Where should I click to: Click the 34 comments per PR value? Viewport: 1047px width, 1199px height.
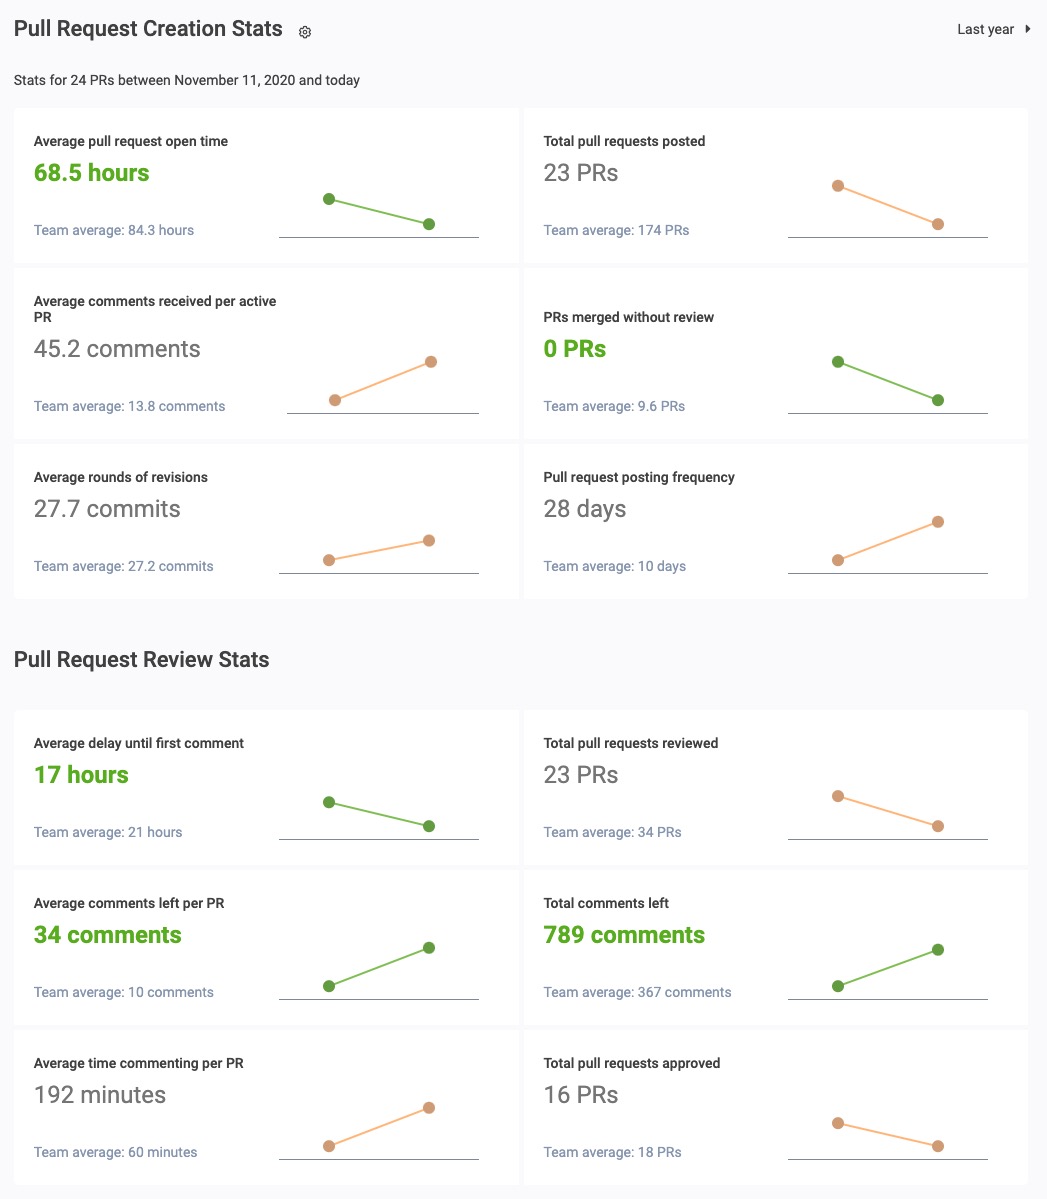[108, 935]
